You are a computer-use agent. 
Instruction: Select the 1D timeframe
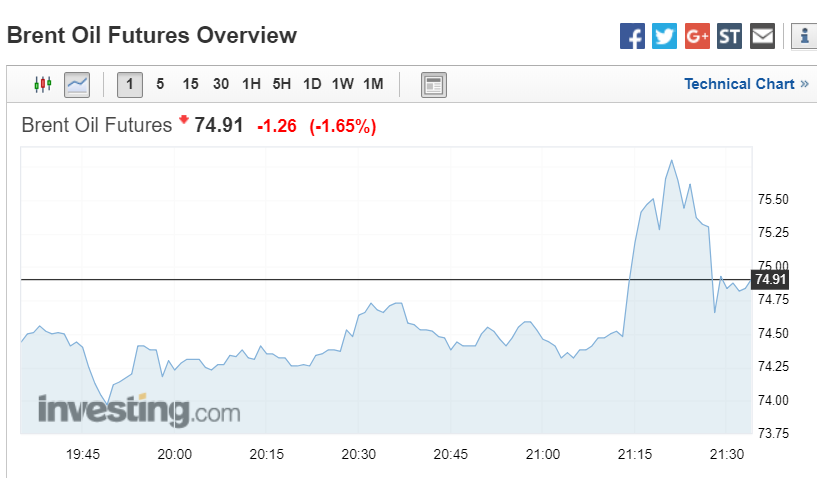[x=312, y=84]
